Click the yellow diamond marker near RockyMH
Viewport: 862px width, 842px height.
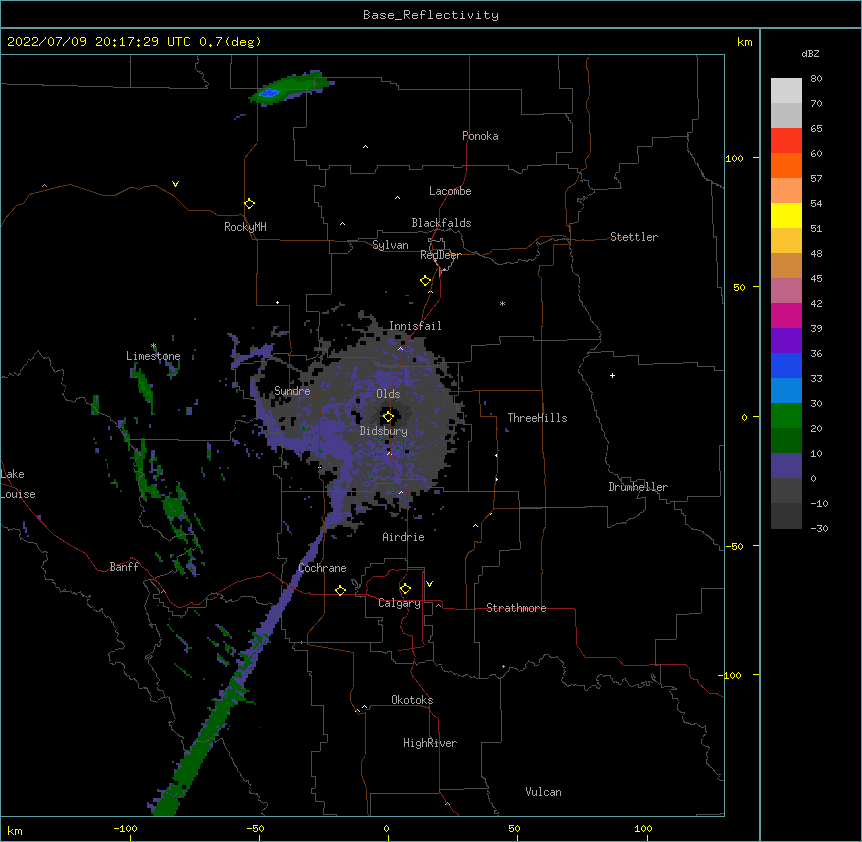249,204
